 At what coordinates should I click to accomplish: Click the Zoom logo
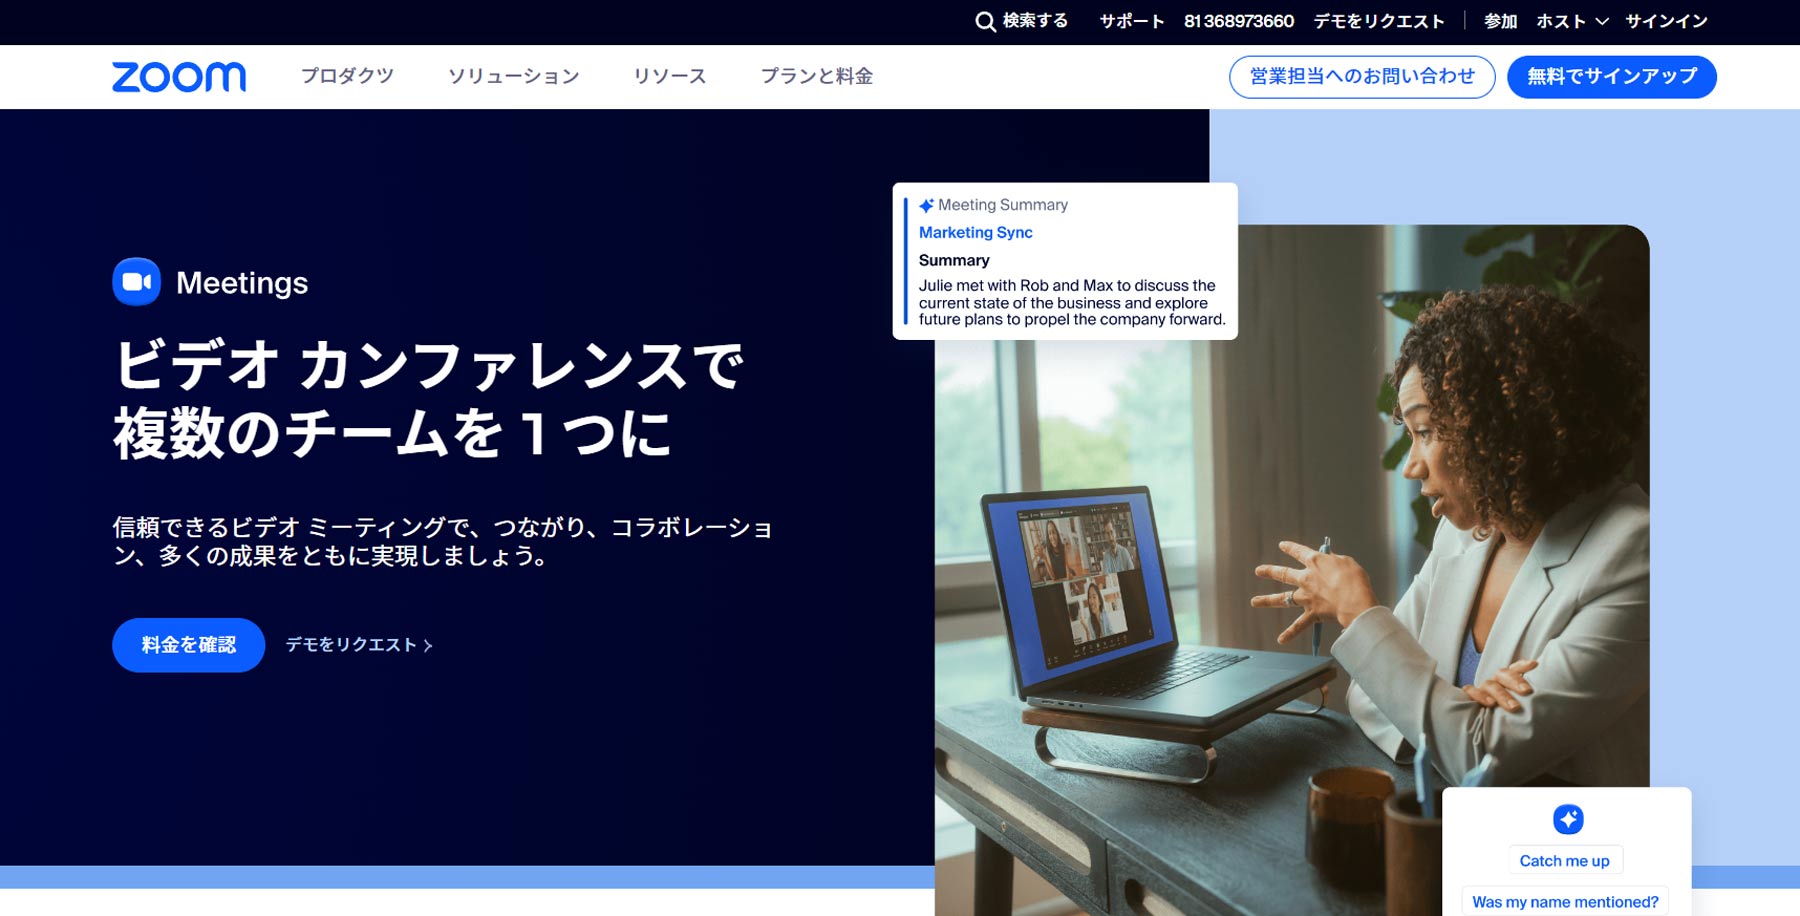[179, 77]
